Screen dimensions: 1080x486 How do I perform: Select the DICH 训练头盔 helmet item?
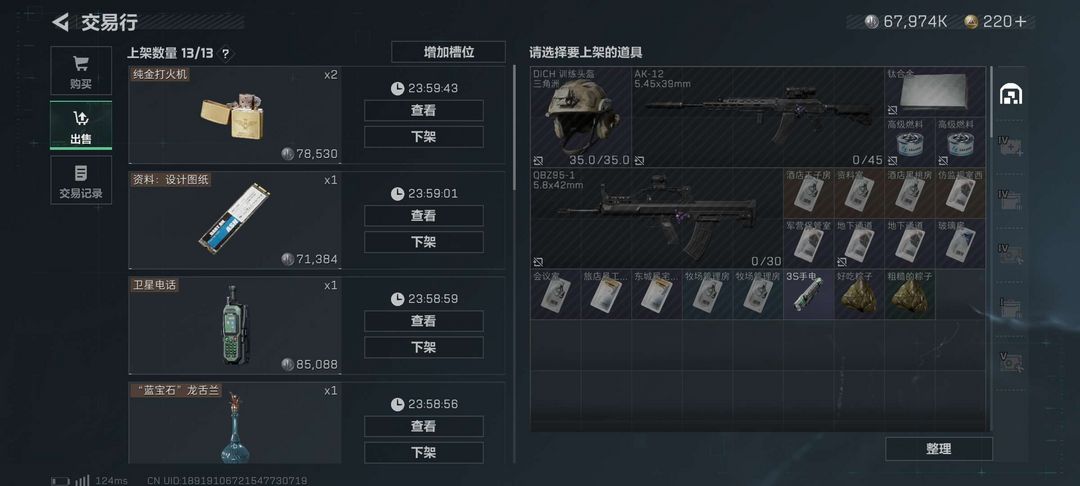point(581,117)
